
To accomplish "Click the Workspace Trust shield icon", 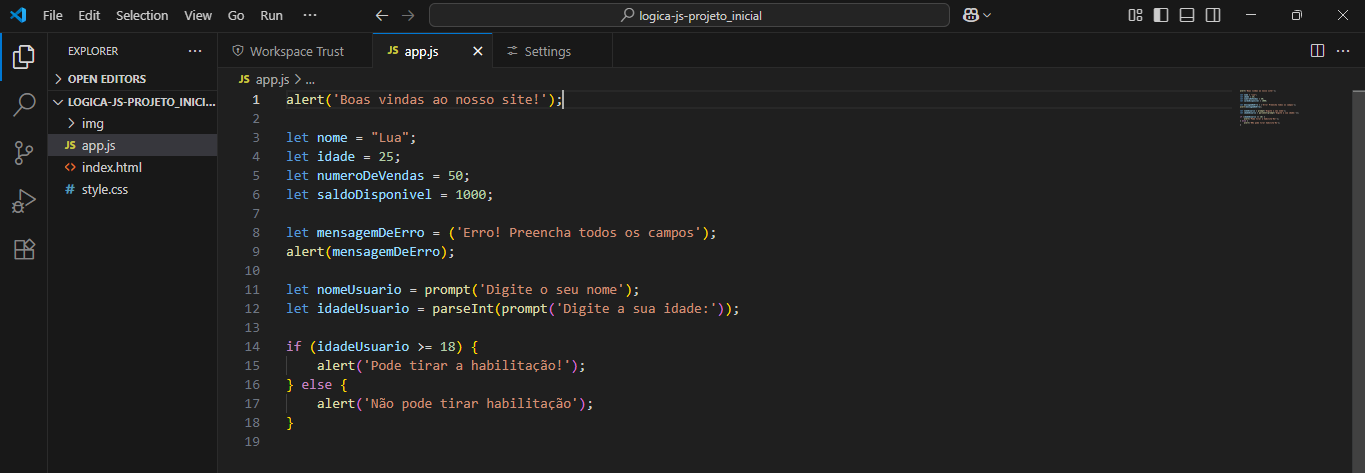I will pyautogui.click(x=238, y=51).
